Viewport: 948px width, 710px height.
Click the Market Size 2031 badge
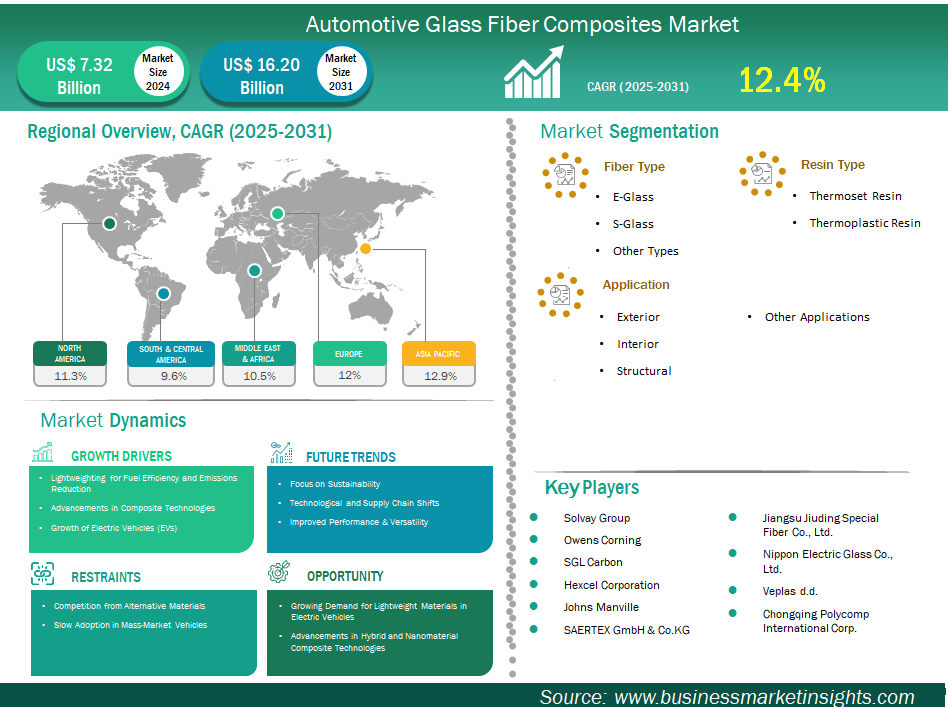[341, 72]
